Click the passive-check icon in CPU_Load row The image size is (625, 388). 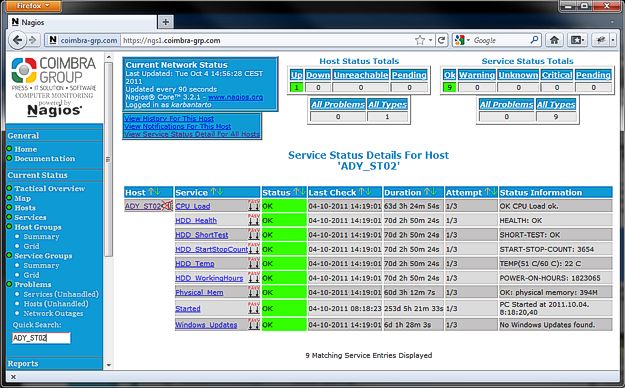pos(254,206)
